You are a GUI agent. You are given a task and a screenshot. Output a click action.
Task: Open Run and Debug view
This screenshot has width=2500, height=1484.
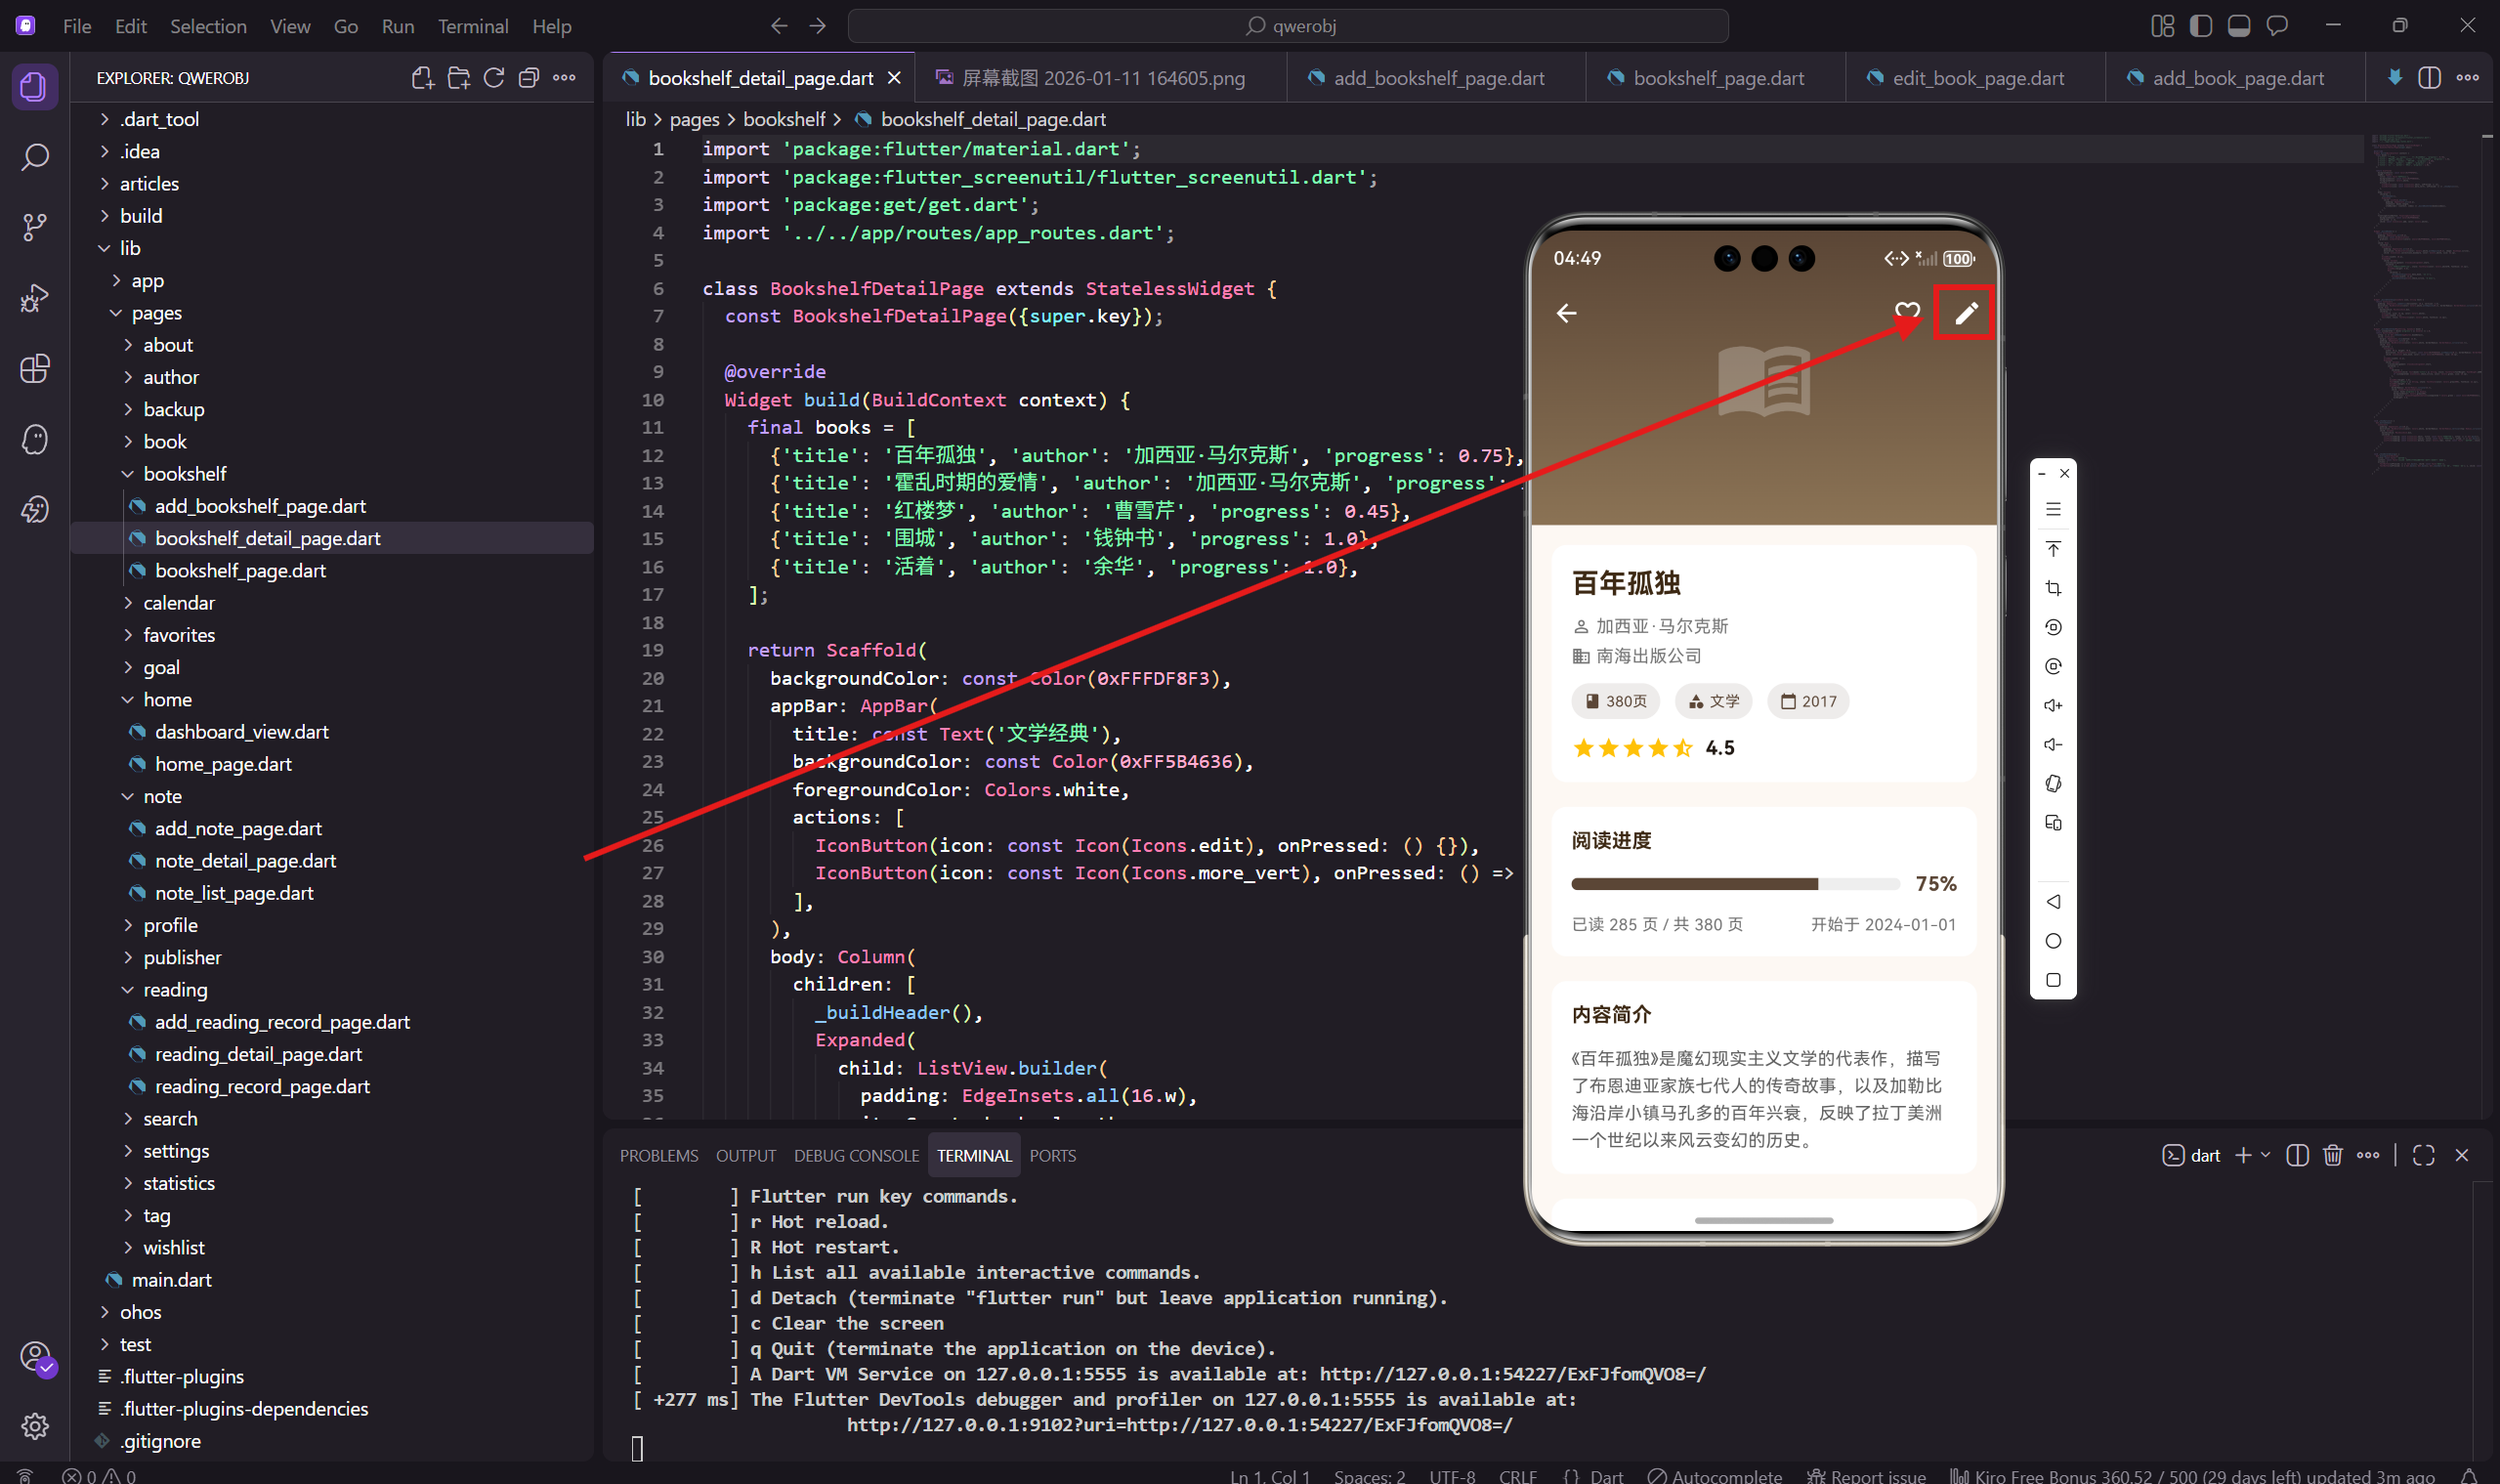tap(34, 298)
